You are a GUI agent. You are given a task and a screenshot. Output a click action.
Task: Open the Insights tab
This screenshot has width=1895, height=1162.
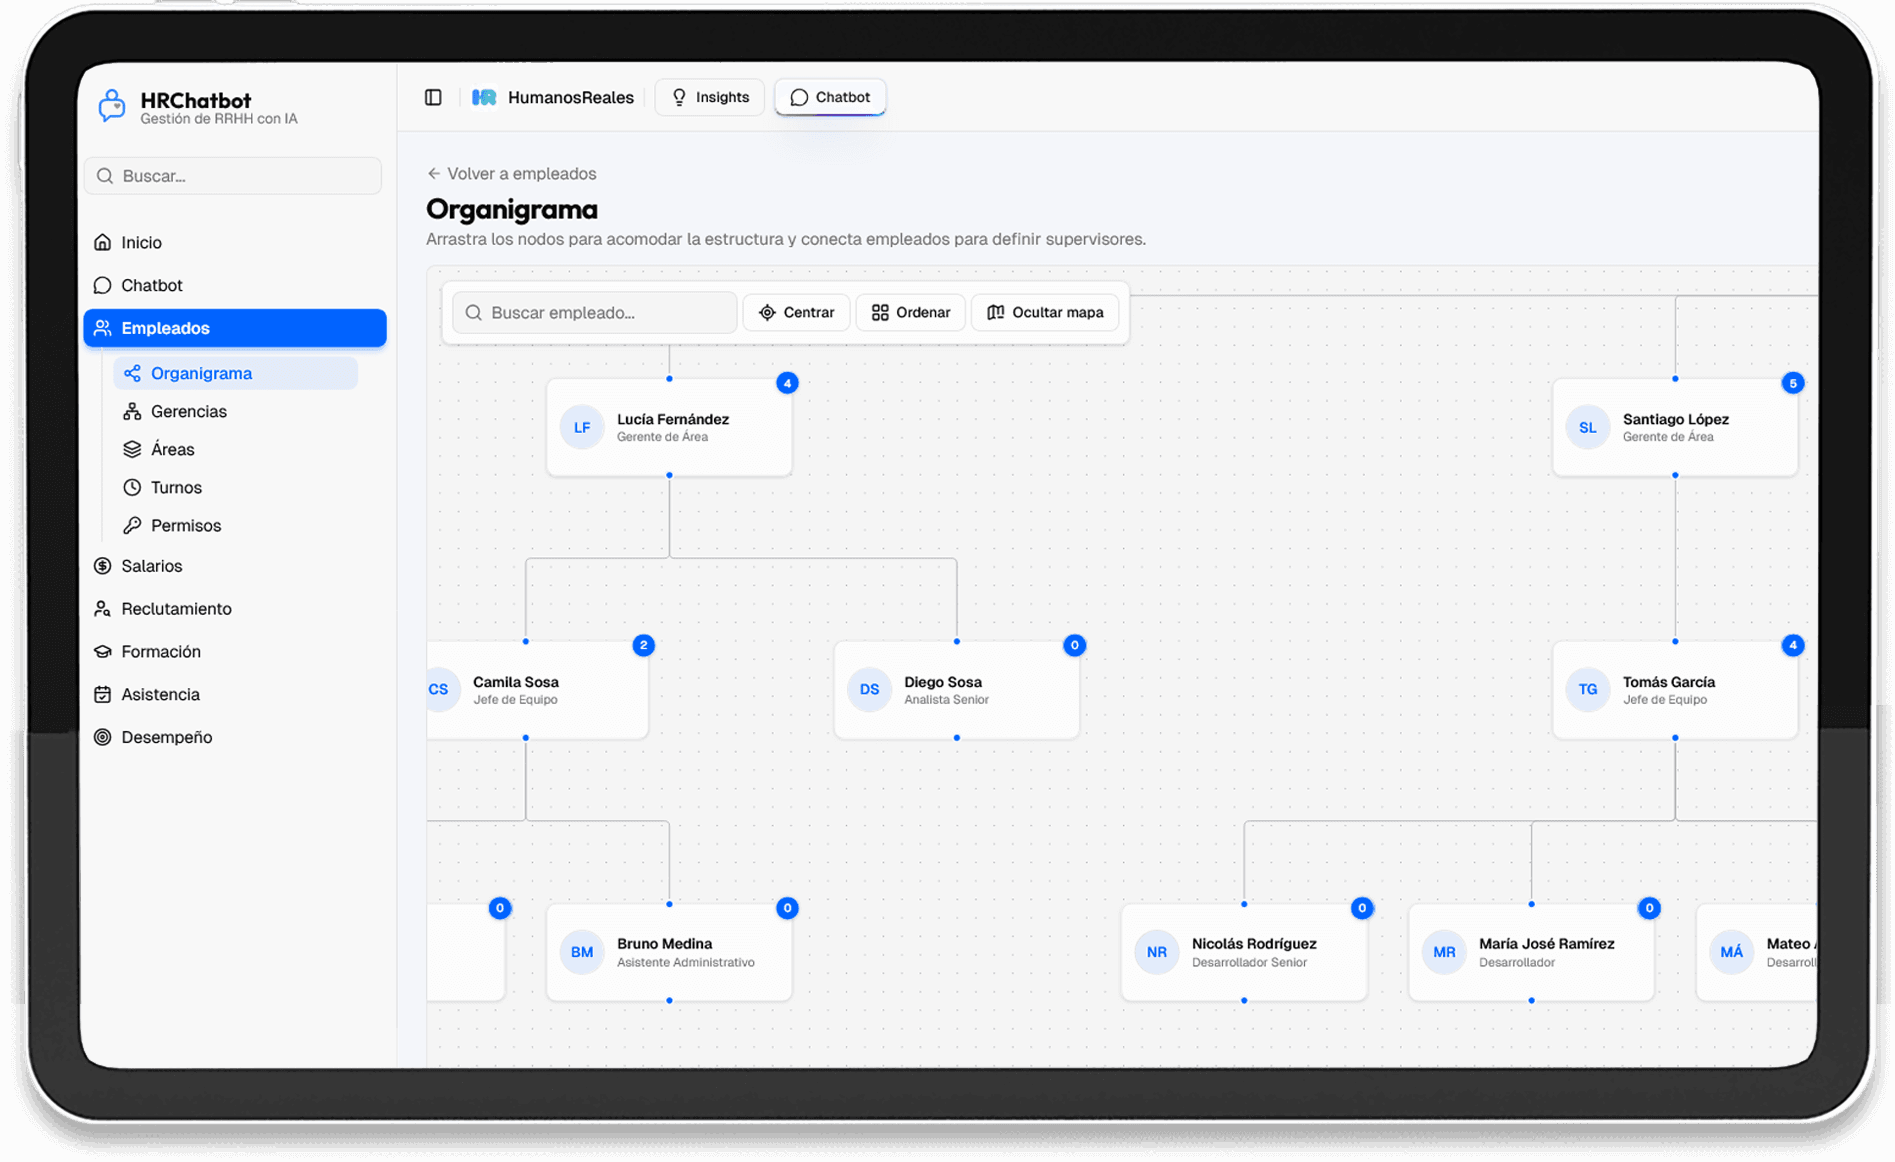pyautogui.click(x=710, y=97)
